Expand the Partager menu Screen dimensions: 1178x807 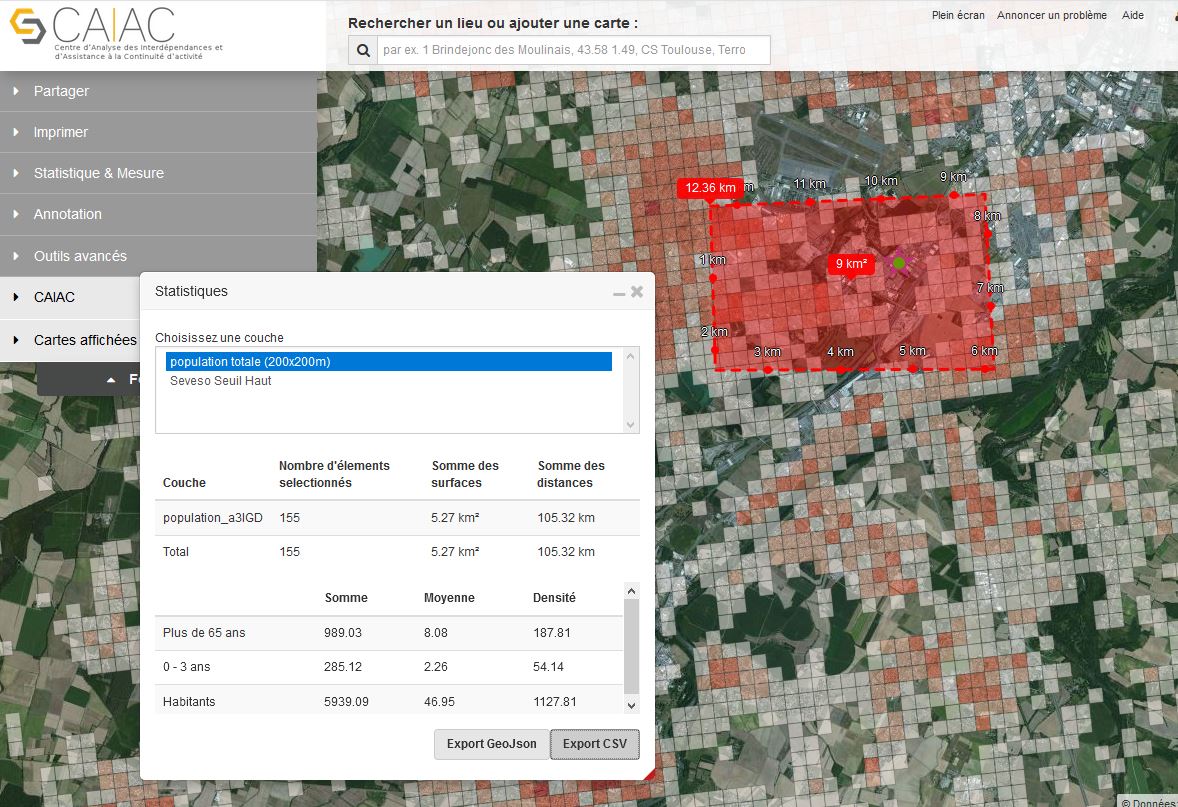[x=159, y=91]
